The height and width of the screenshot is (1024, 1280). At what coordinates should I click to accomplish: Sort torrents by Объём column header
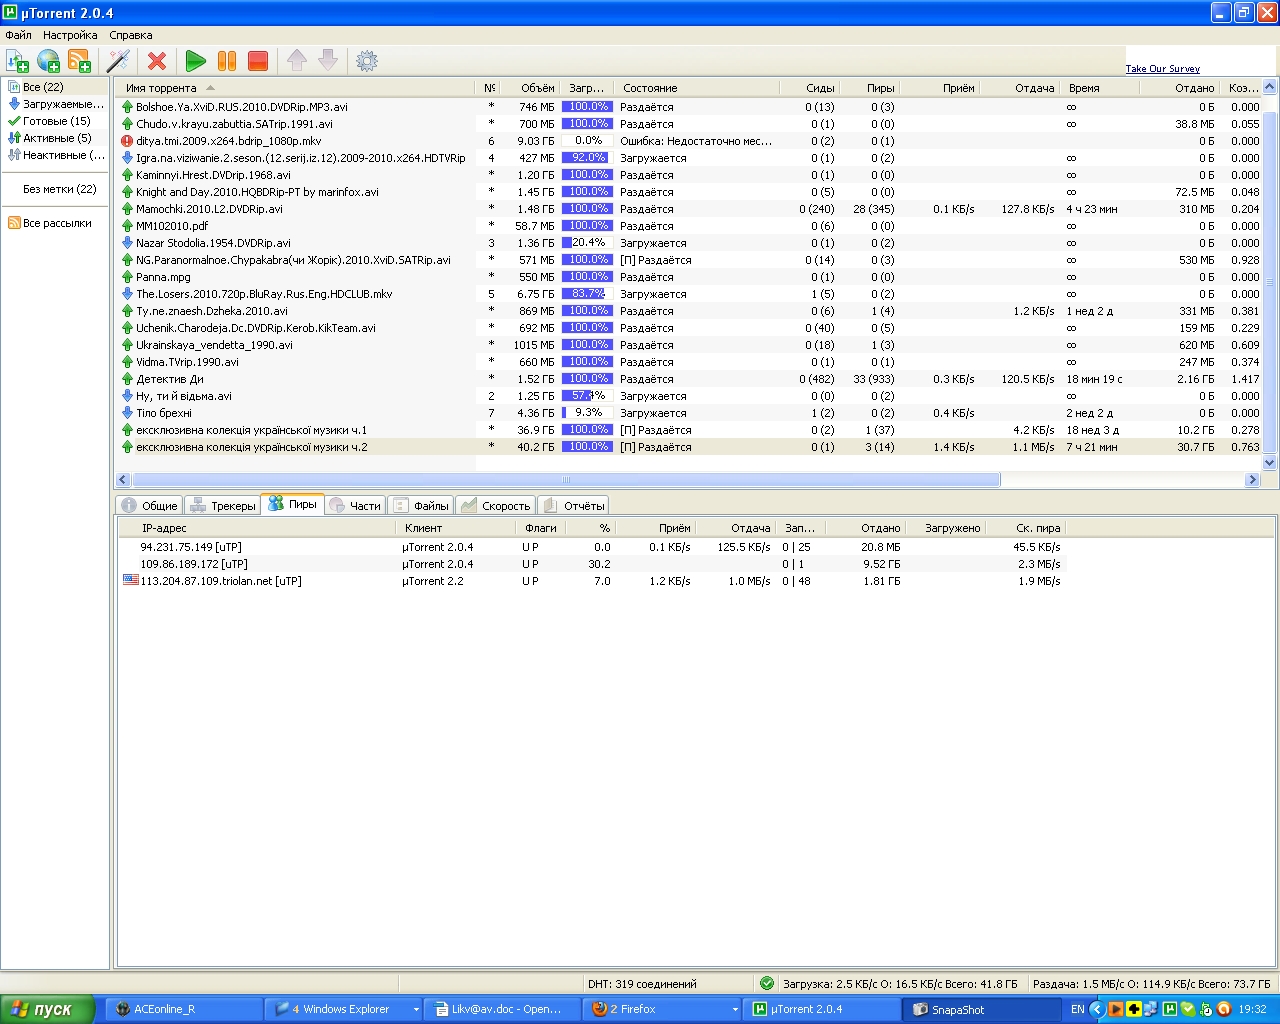(530, 88)
